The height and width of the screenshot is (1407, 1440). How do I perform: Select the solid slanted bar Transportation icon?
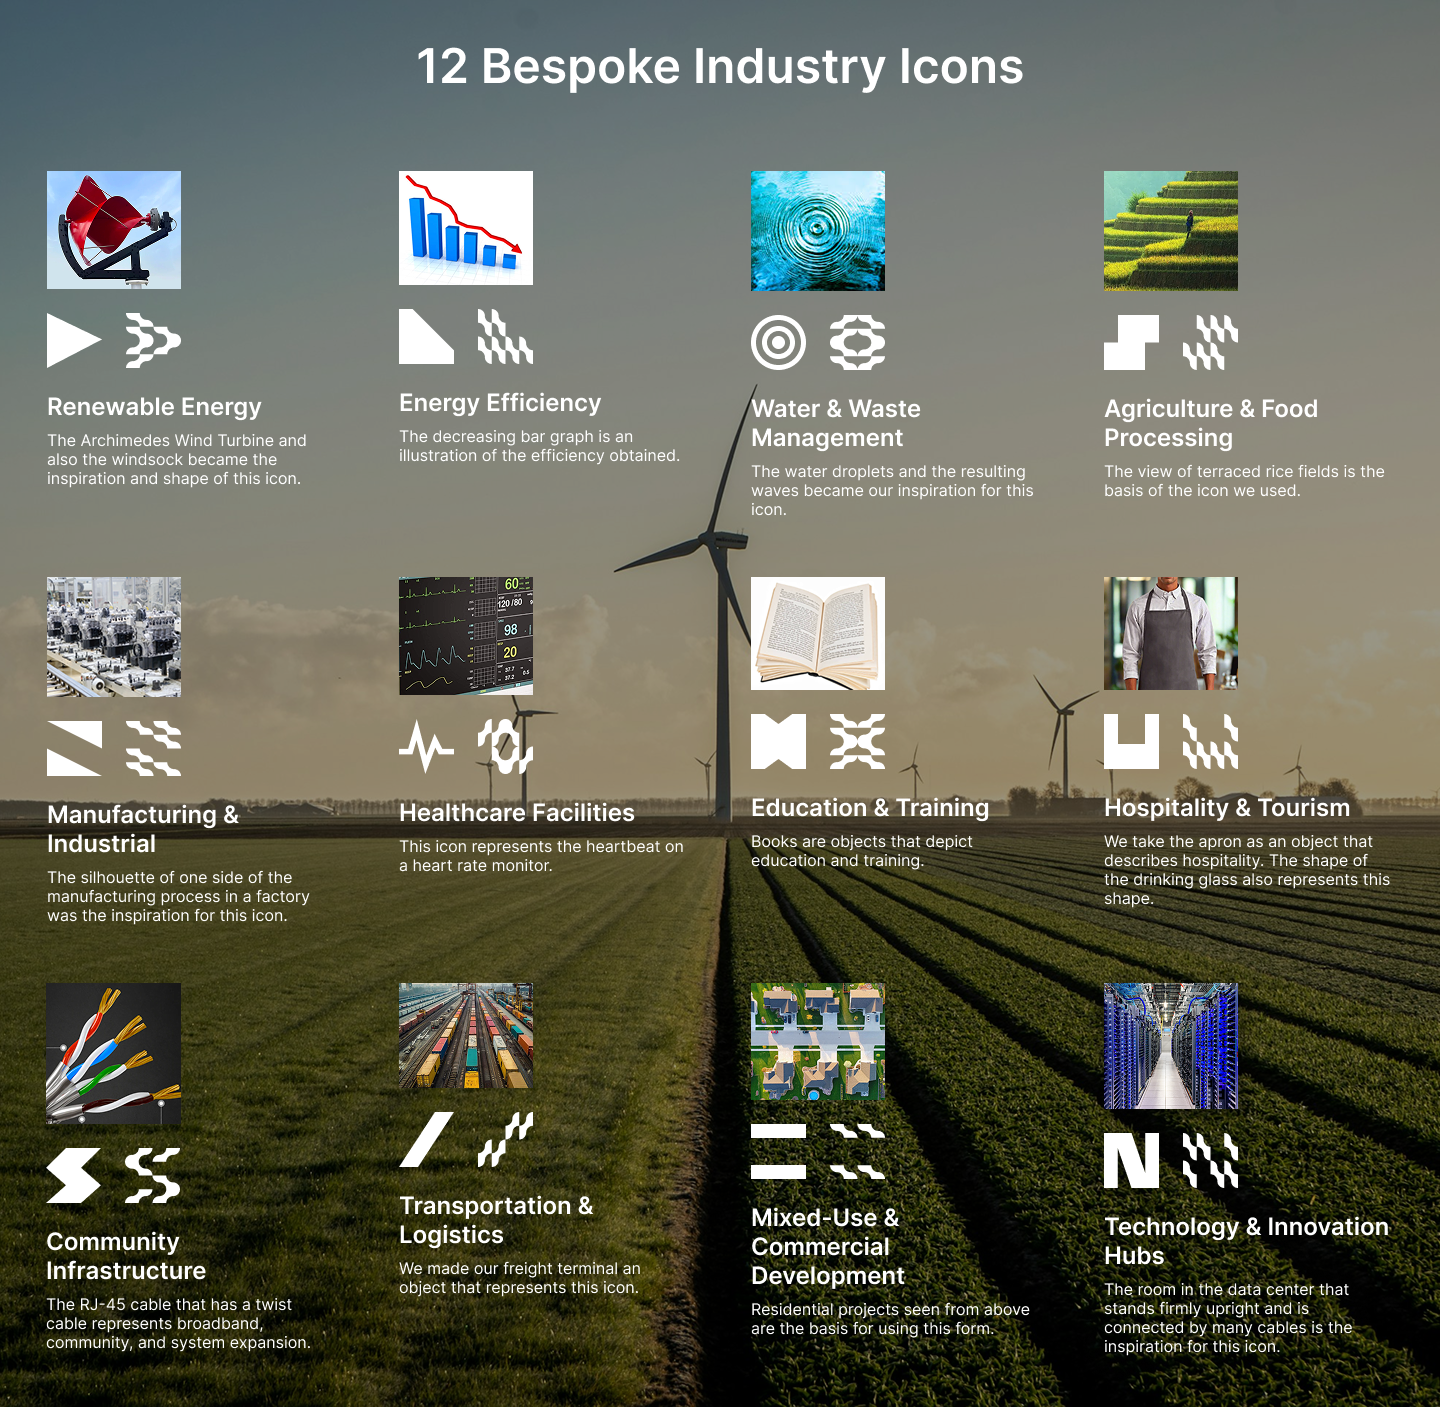click(x=426, y=1140)
